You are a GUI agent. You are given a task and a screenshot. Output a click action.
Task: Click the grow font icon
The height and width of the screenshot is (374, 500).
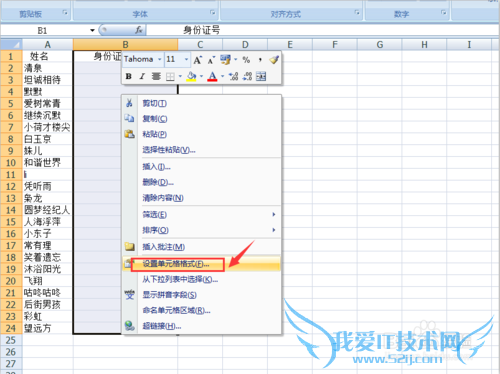197,60
